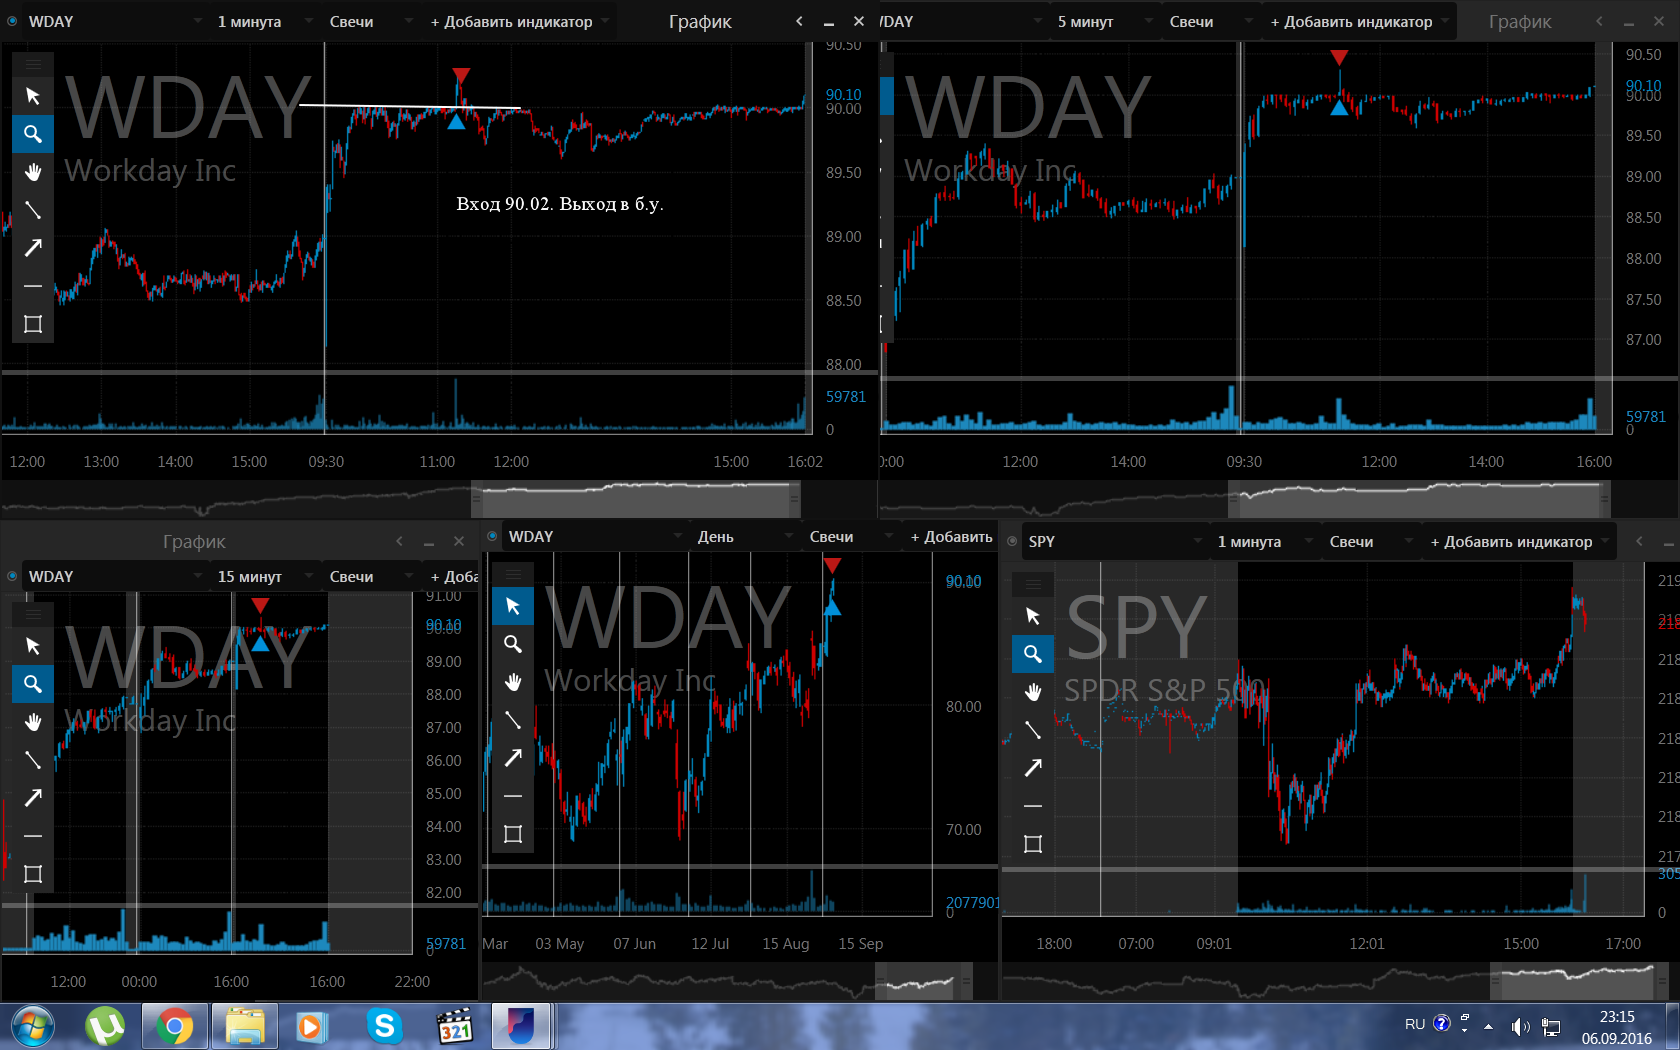Select horizontal line tool in SPY chart
Viewport: 1680px width, 1050px height.
click(x=1033, y=806)
